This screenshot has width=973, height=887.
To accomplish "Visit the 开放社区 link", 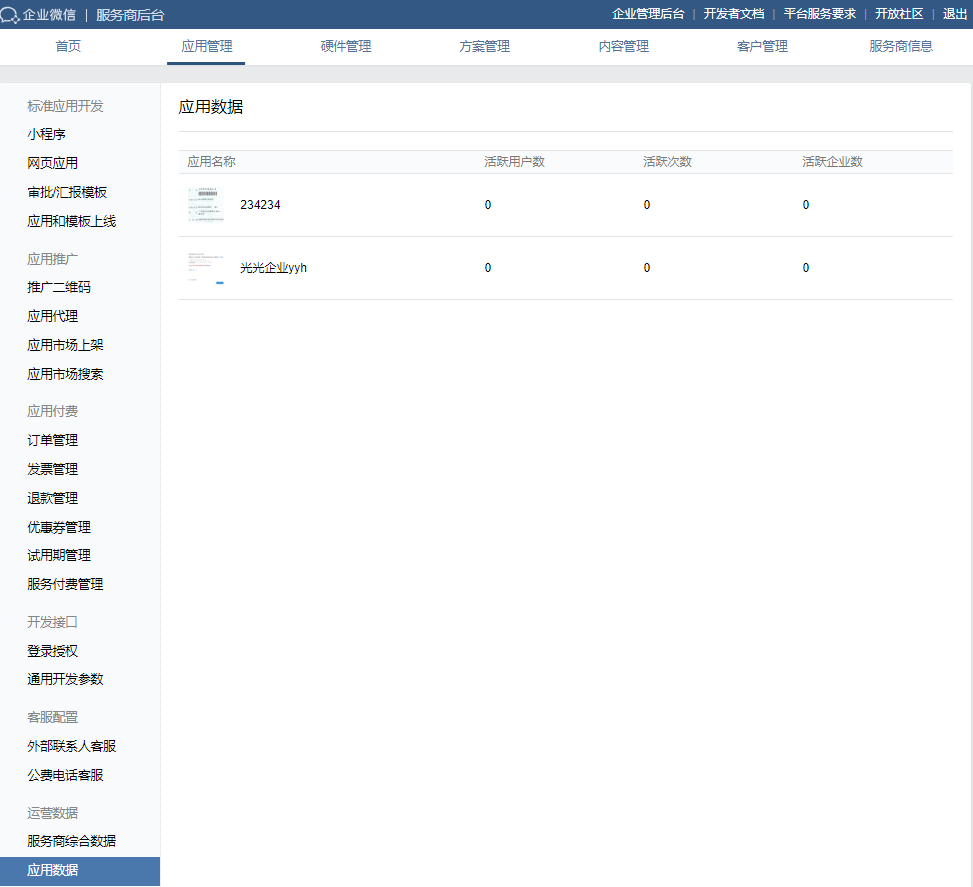I will click(x=899, y=14).
